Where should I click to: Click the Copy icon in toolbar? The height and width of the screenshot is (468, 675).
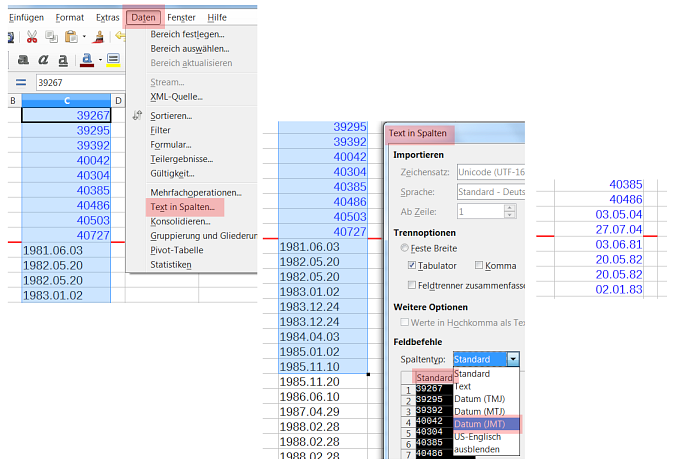(52, 37)
